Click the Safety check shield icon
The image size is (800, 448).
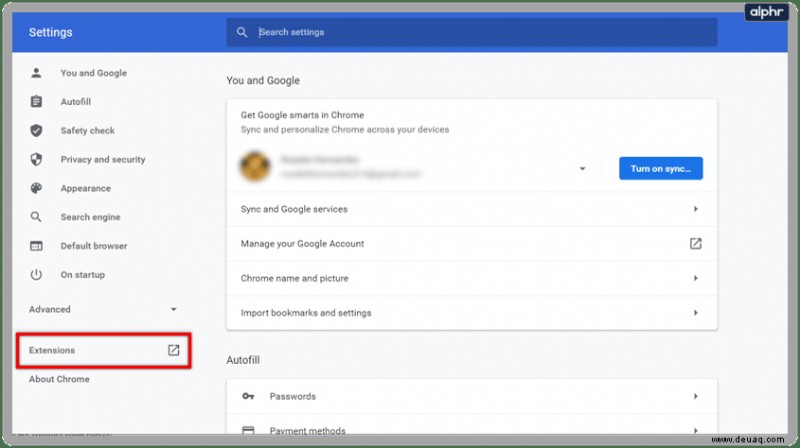point(36,131)
